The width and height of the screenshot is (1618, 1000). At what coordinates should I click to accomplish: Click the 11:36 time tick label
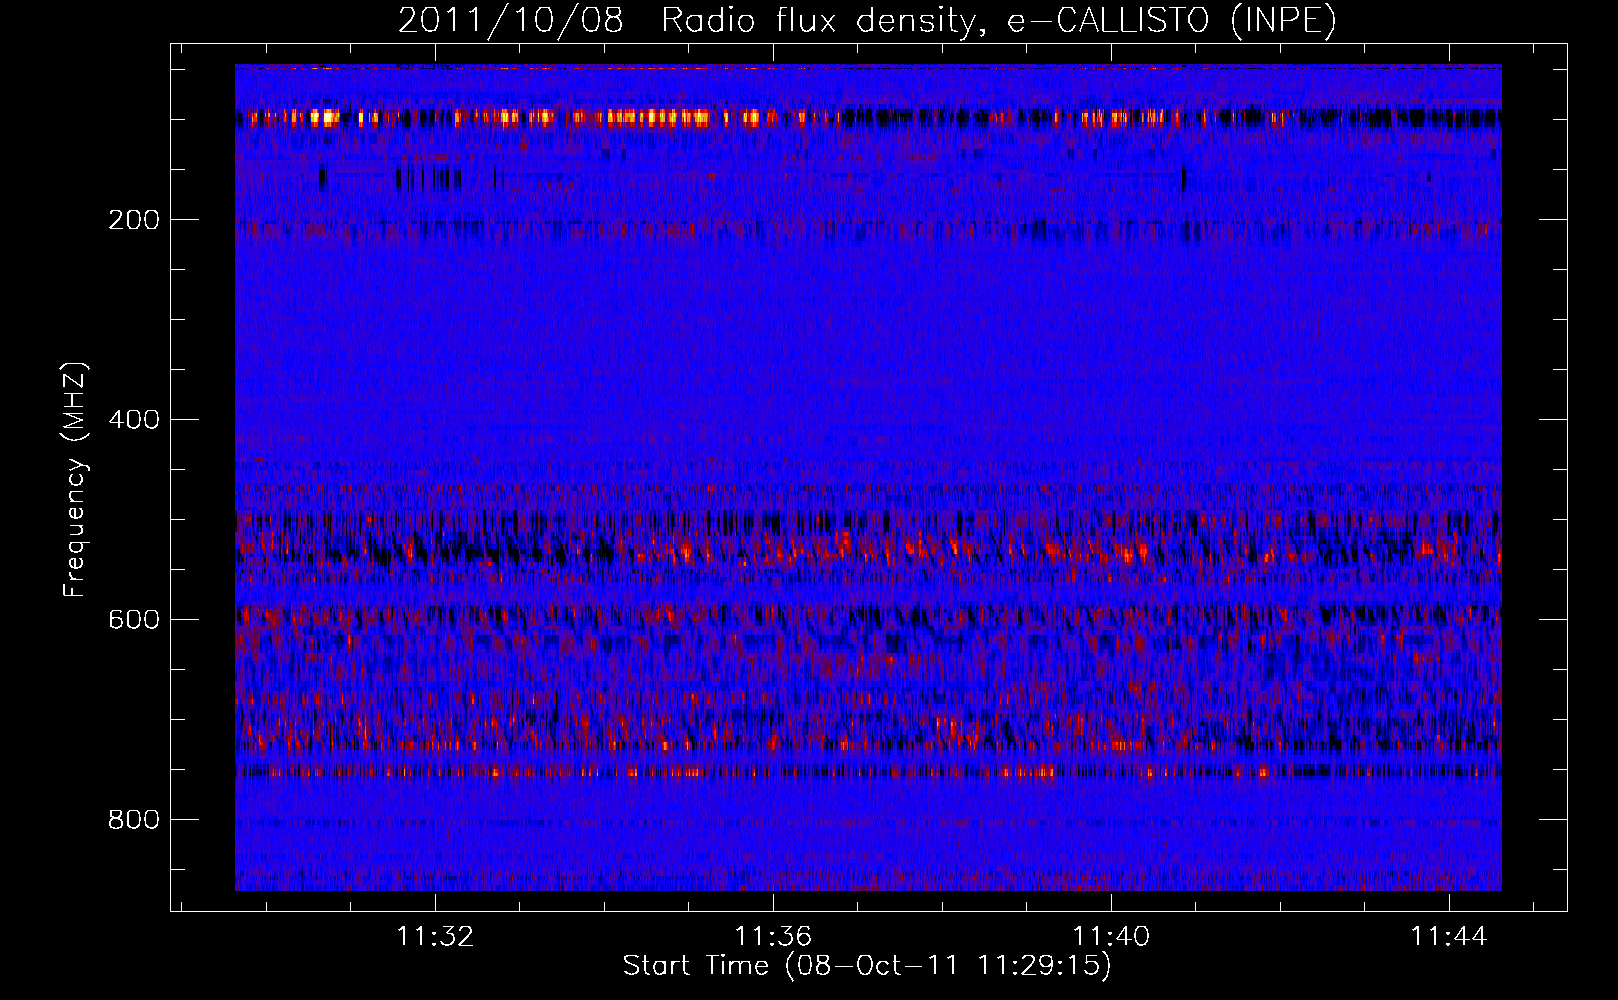coord(773,937)
